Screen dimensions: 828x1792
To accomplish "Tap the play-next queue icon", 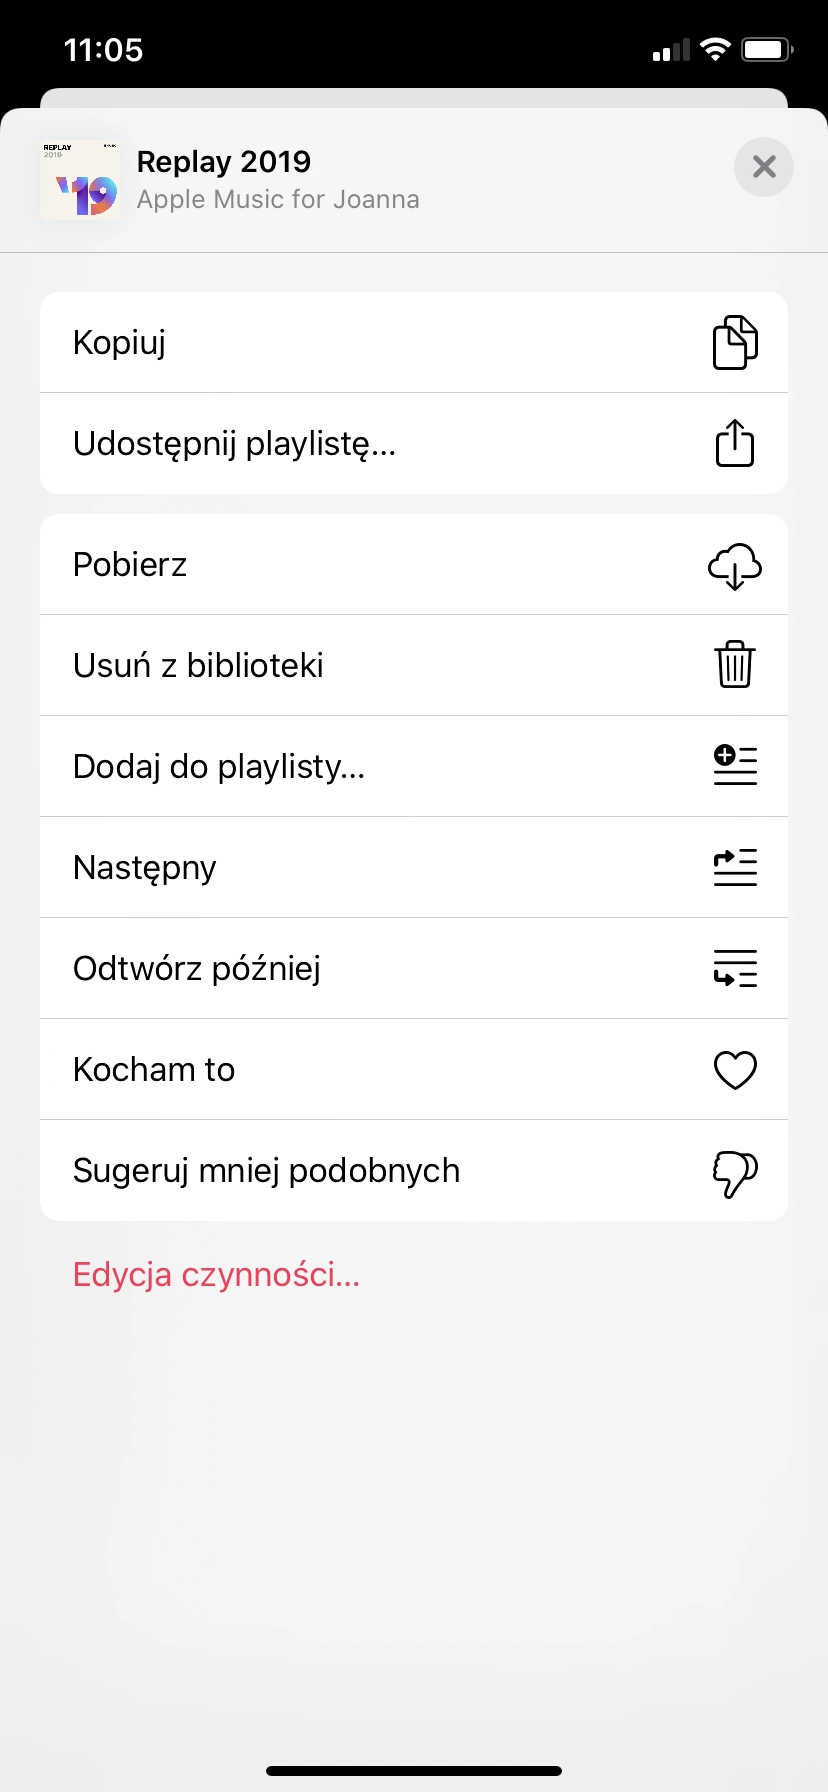I will pyautogui.click(x=735, y=867).
